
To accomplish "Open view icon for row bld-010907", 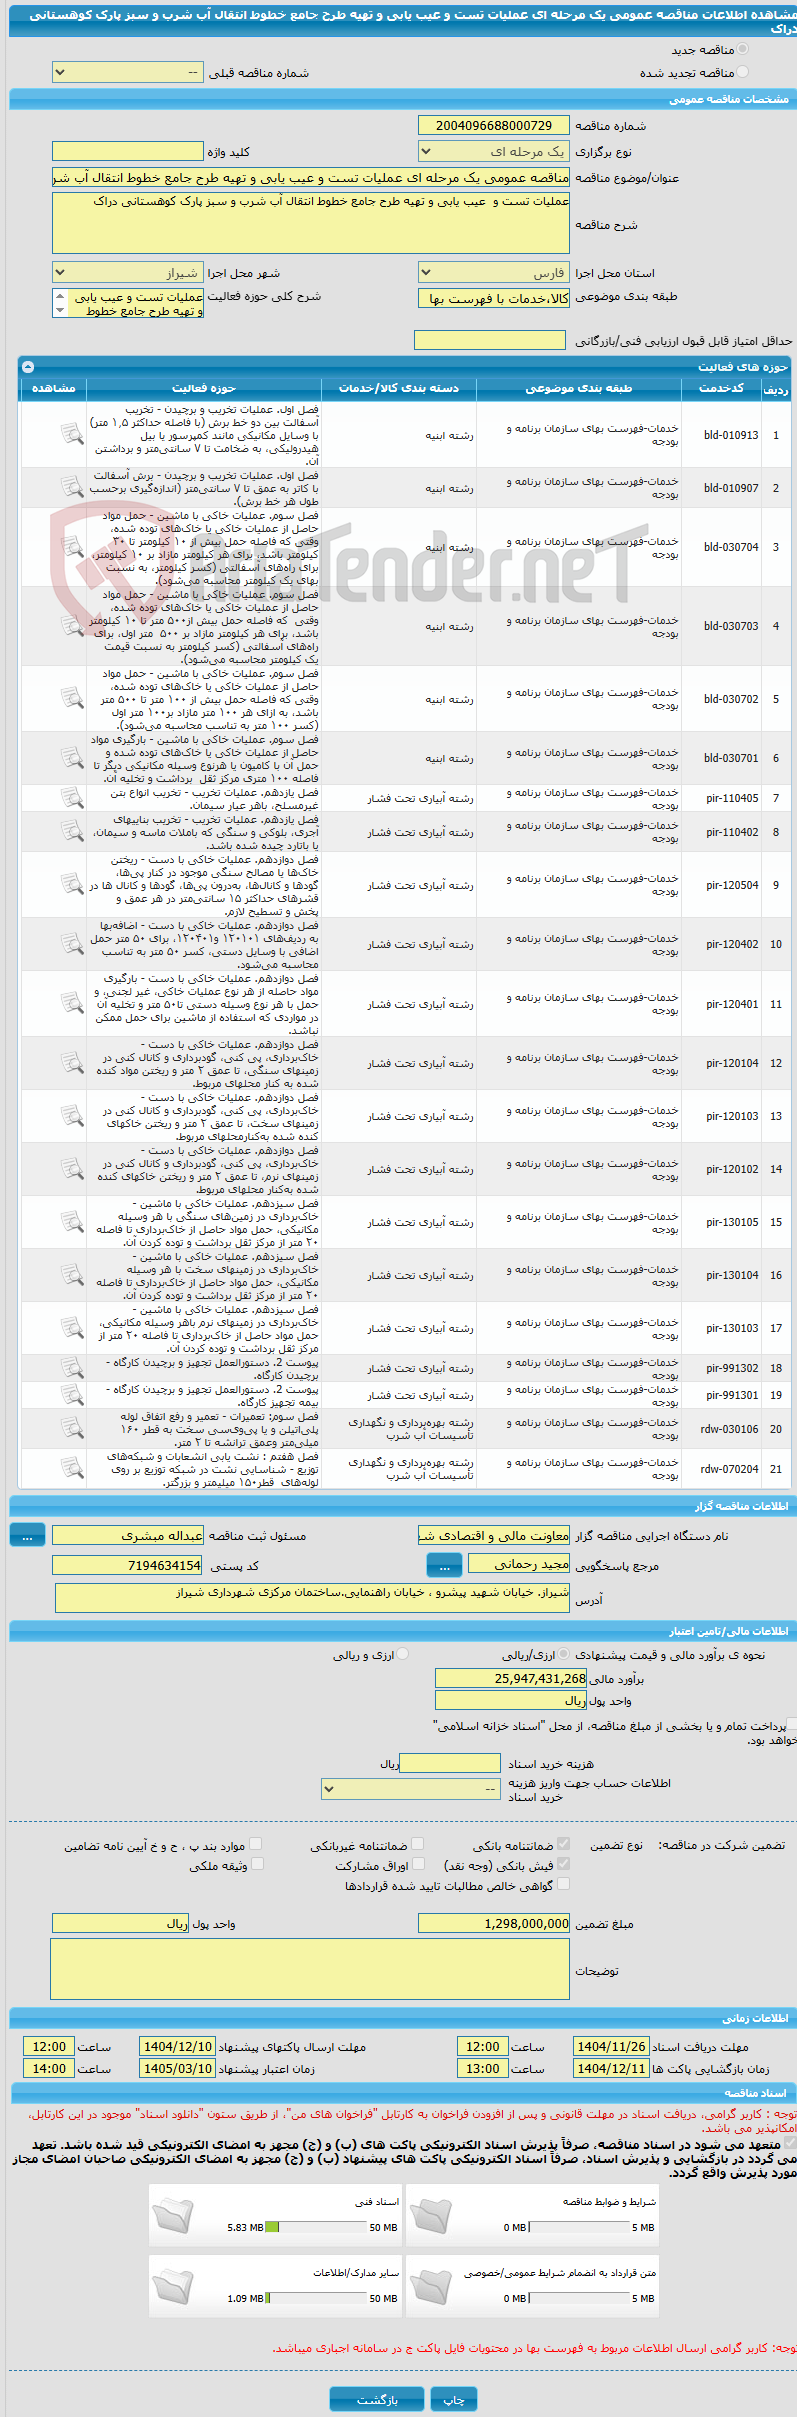I will click(71, 487).
